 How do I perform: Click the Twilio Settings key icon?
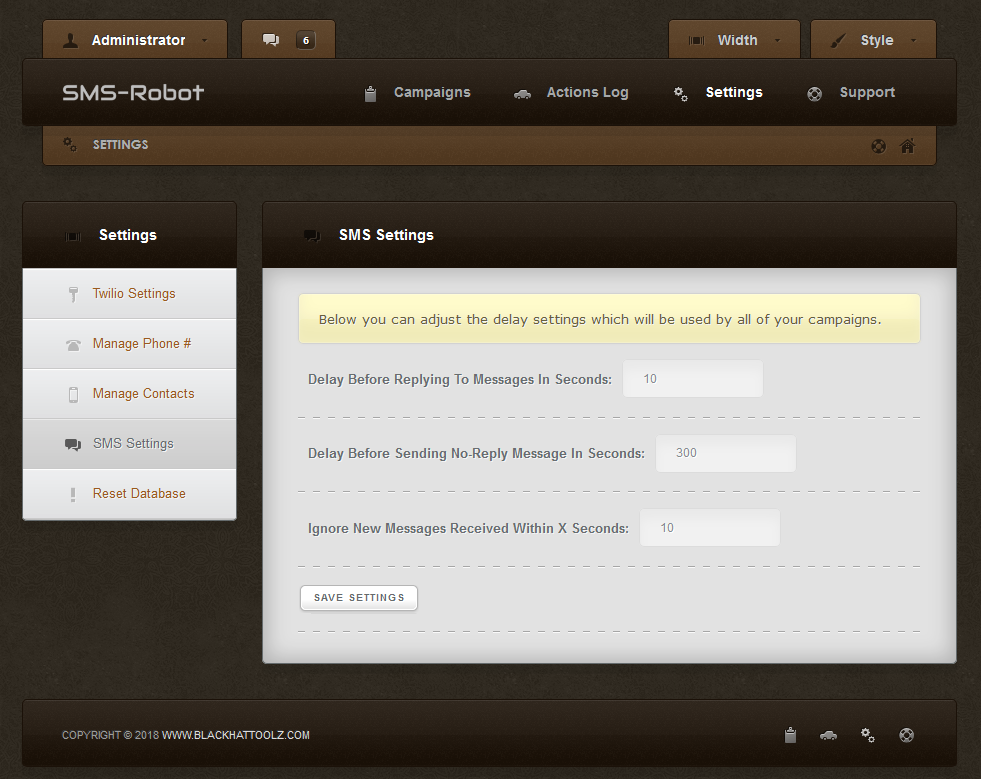[73, 294]
